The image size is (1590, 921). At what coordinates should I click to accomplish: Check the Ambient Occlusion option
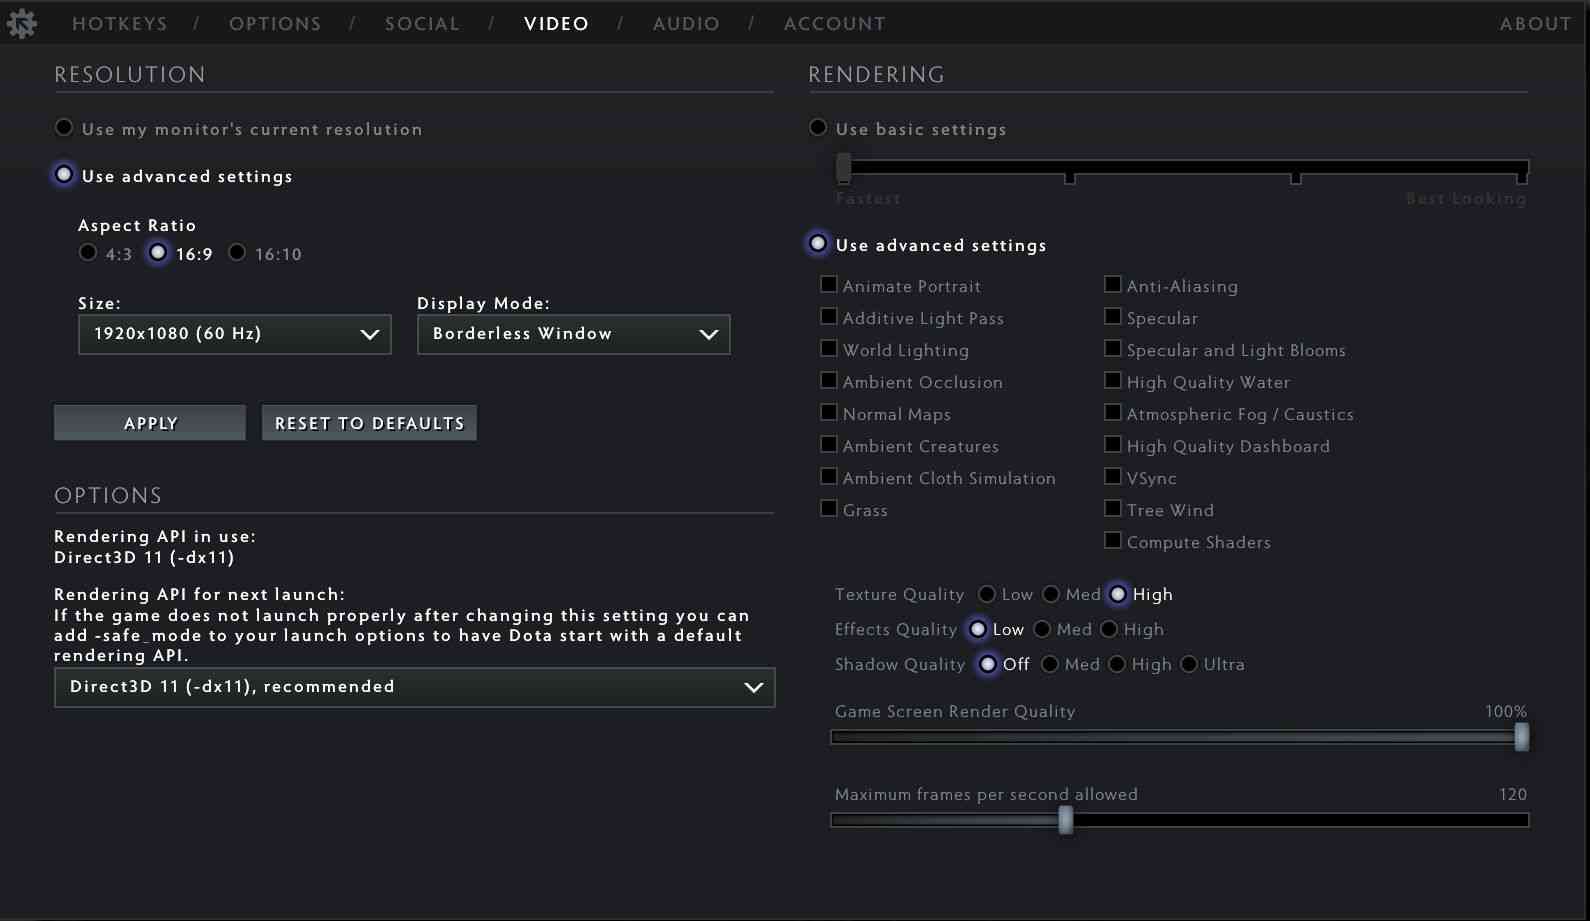pos(829,381)
